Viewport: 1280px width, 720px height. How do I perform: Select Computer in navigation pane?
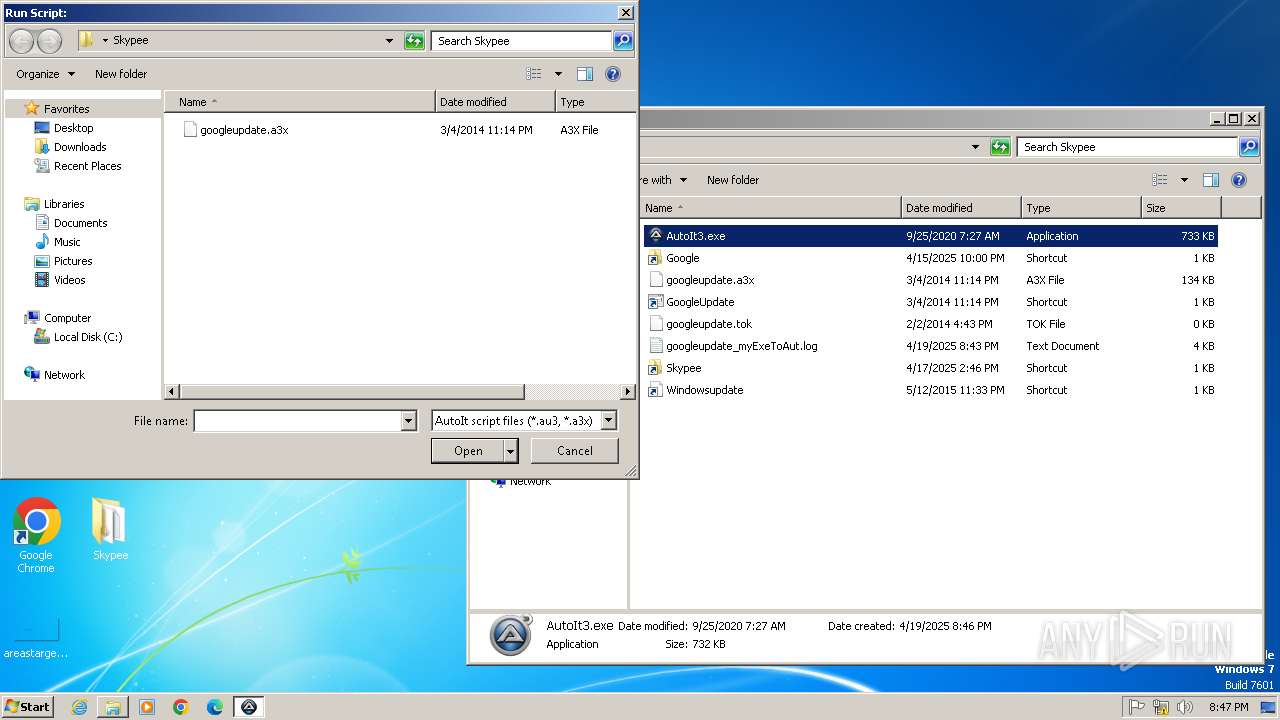67,318
